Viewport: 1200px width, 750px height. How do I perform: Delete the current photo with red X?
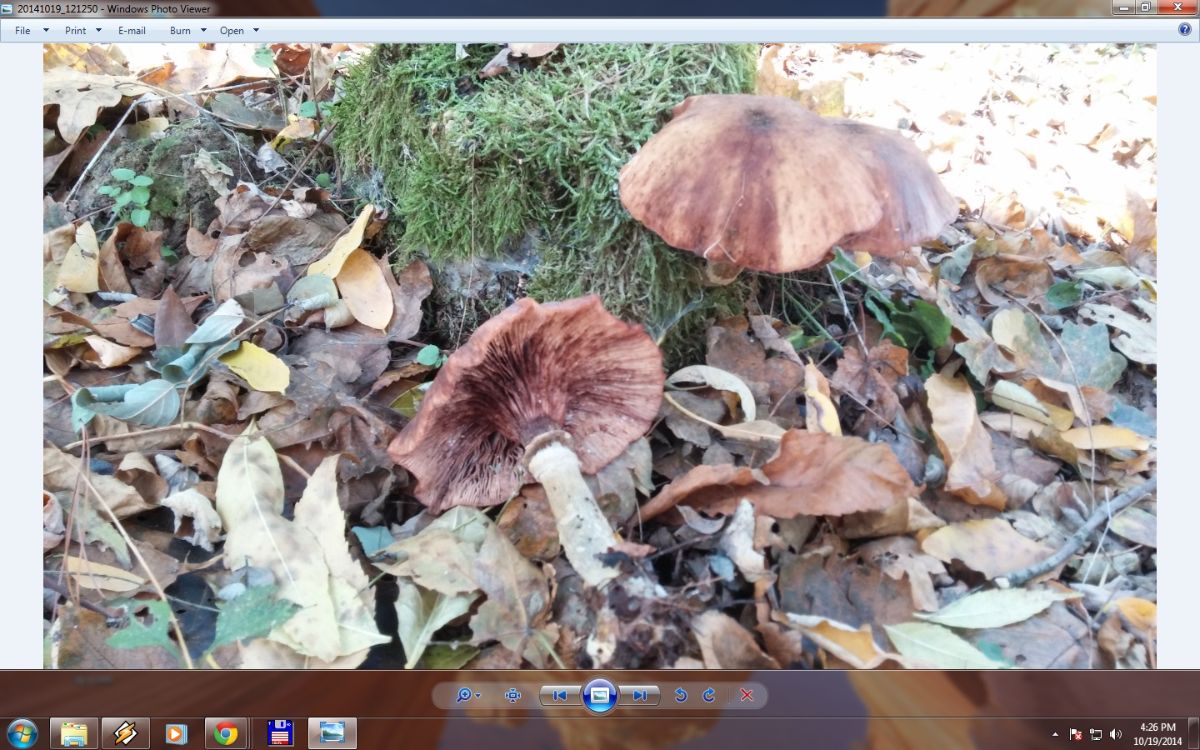(x=746, y=695)
